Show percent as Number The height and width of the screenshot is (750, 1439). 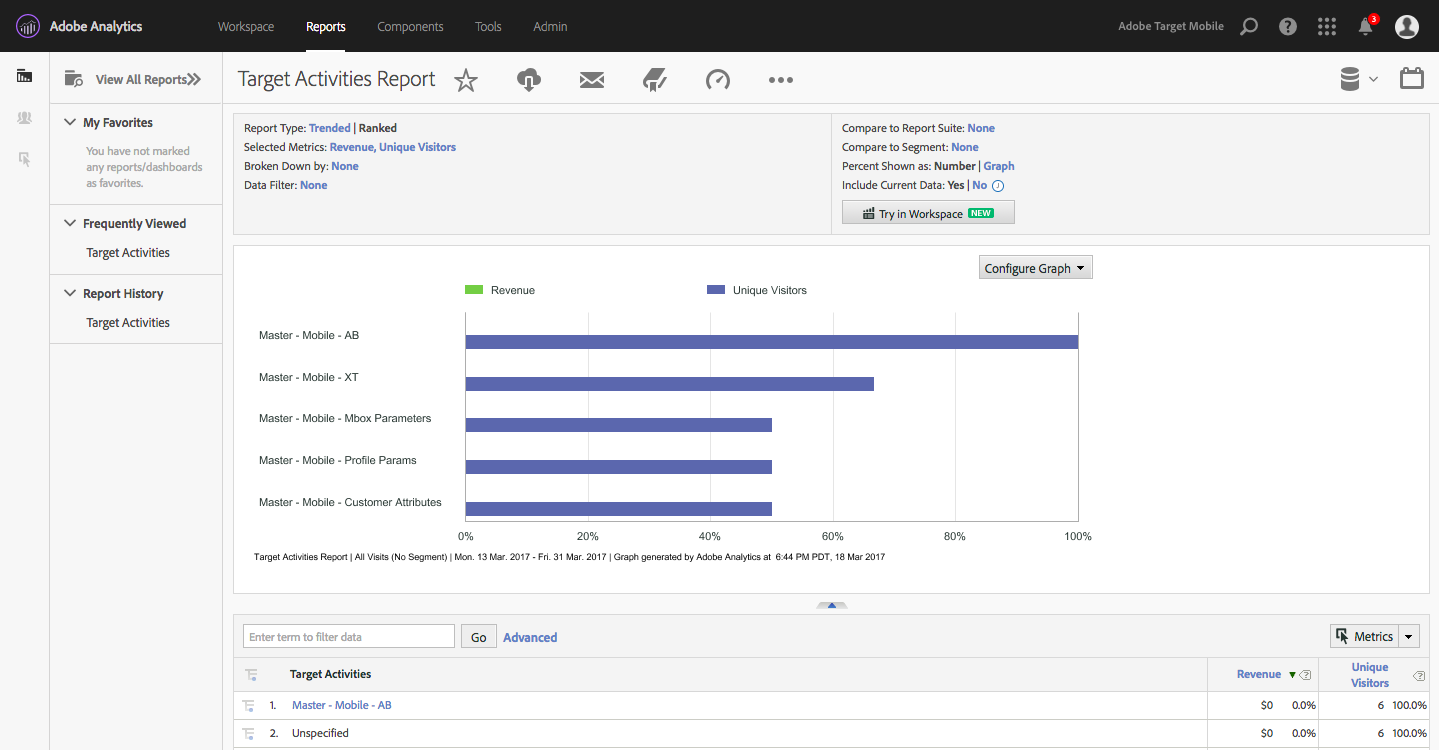point(955,166)
